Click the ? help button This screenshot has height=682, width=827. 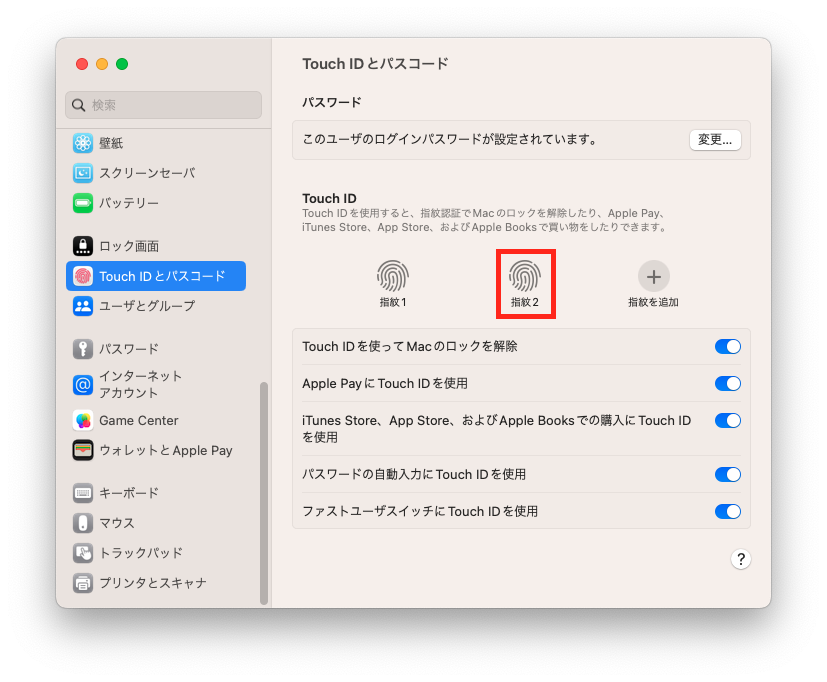(741, 559)
